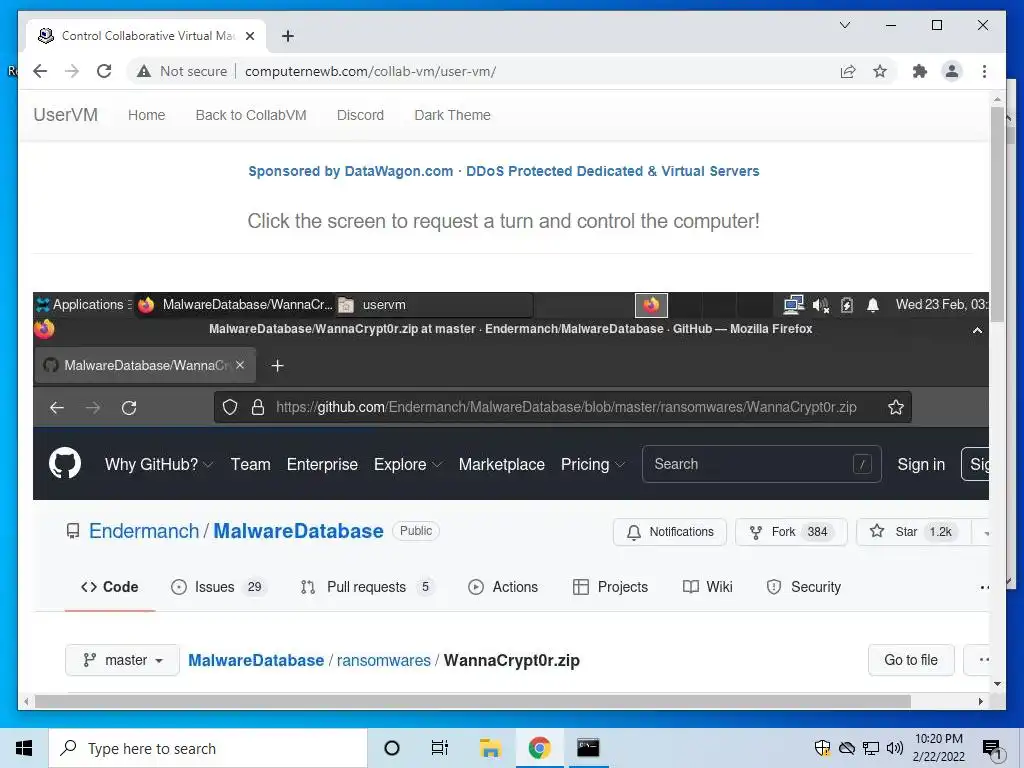The image size is (1024, 768).
Task: Star the MalwareDatabase repository
Action: click(913, 532)
